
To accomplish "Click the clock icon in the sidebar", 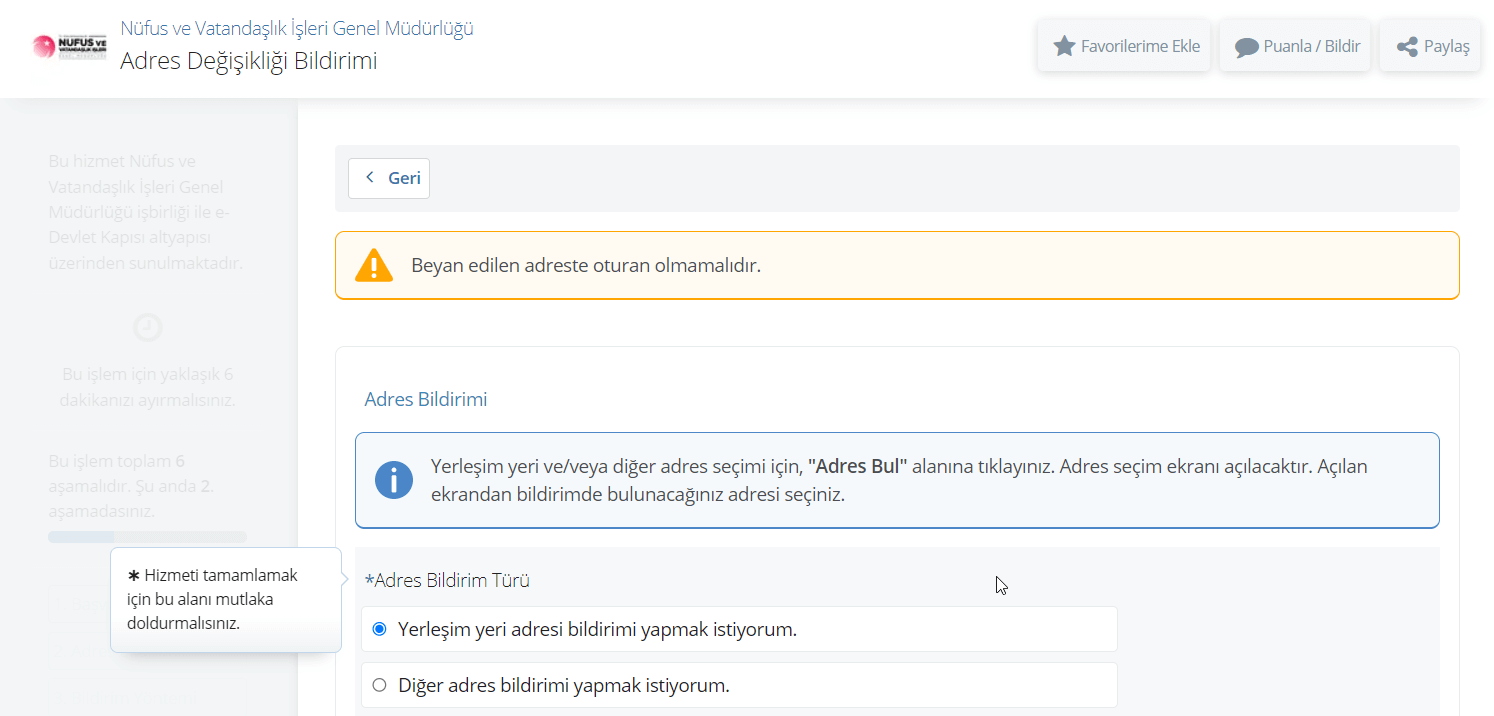I will 148,328.
